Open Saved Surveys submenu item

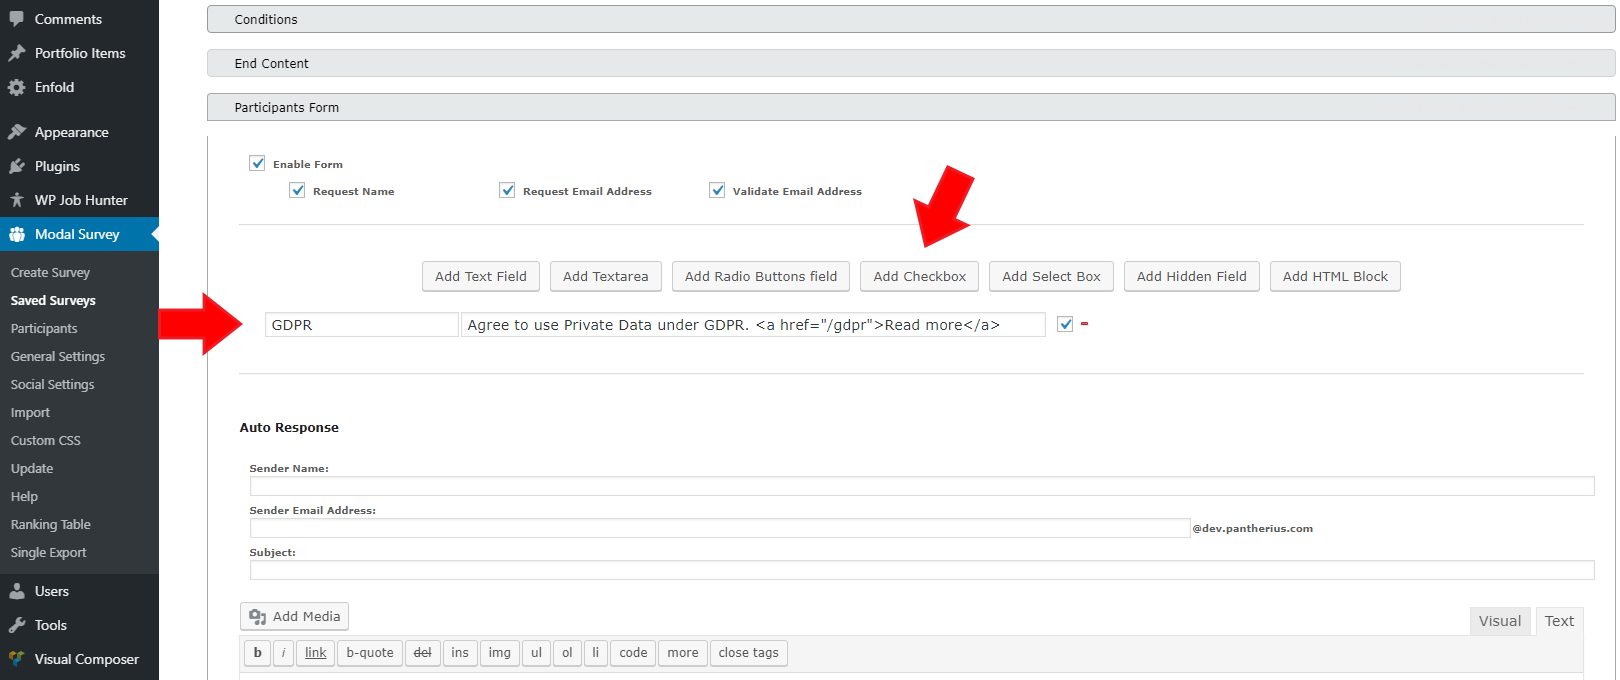click(x=53, y=300)
